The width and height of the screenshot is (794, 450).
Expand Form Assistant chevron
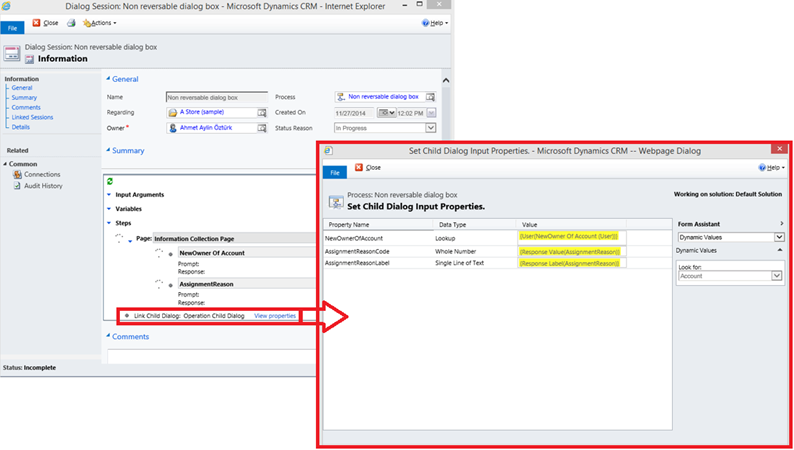click(x=781, y=224)
